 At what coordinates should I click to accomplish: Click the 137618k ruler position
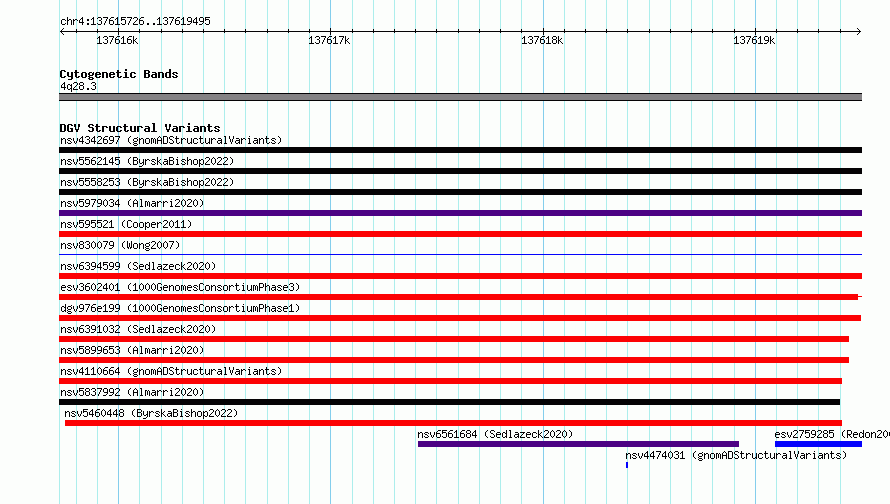(542, 40)
